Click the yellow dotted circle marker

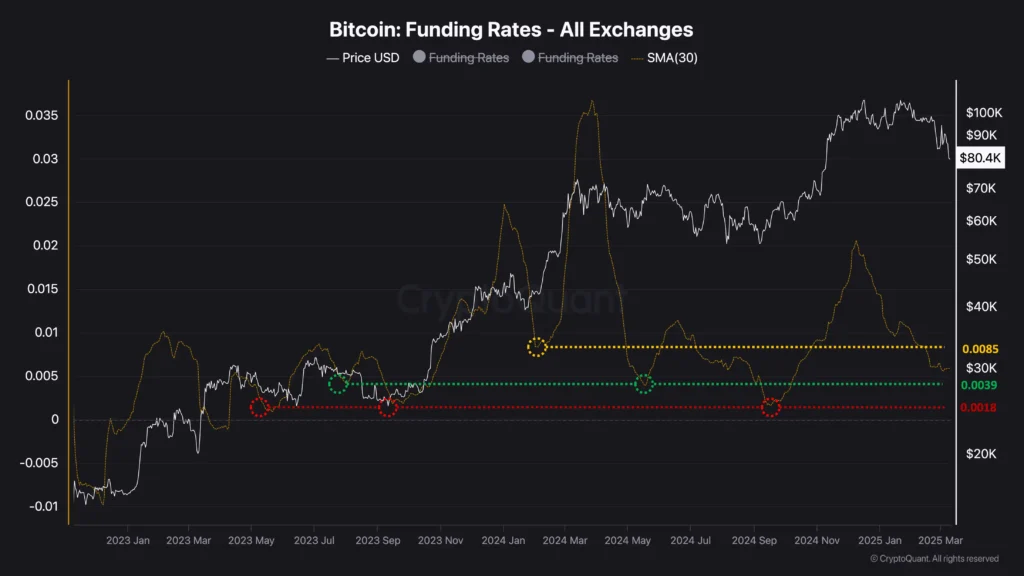[537, 347]
